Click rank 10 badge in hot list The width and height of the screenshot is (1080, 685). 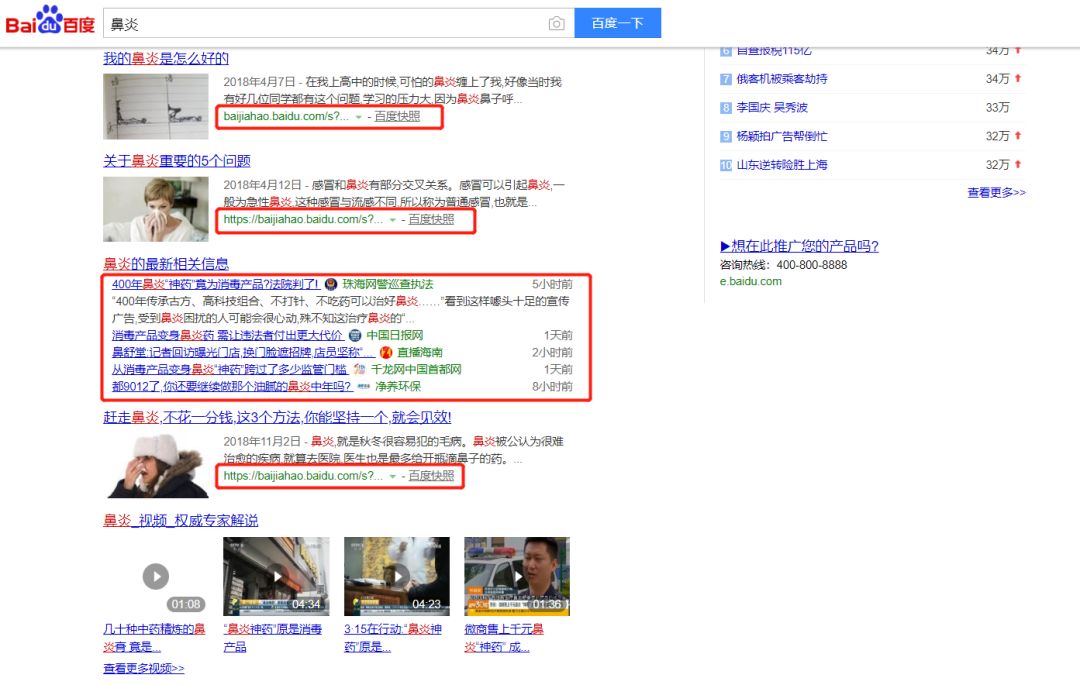tap(725, 165)
